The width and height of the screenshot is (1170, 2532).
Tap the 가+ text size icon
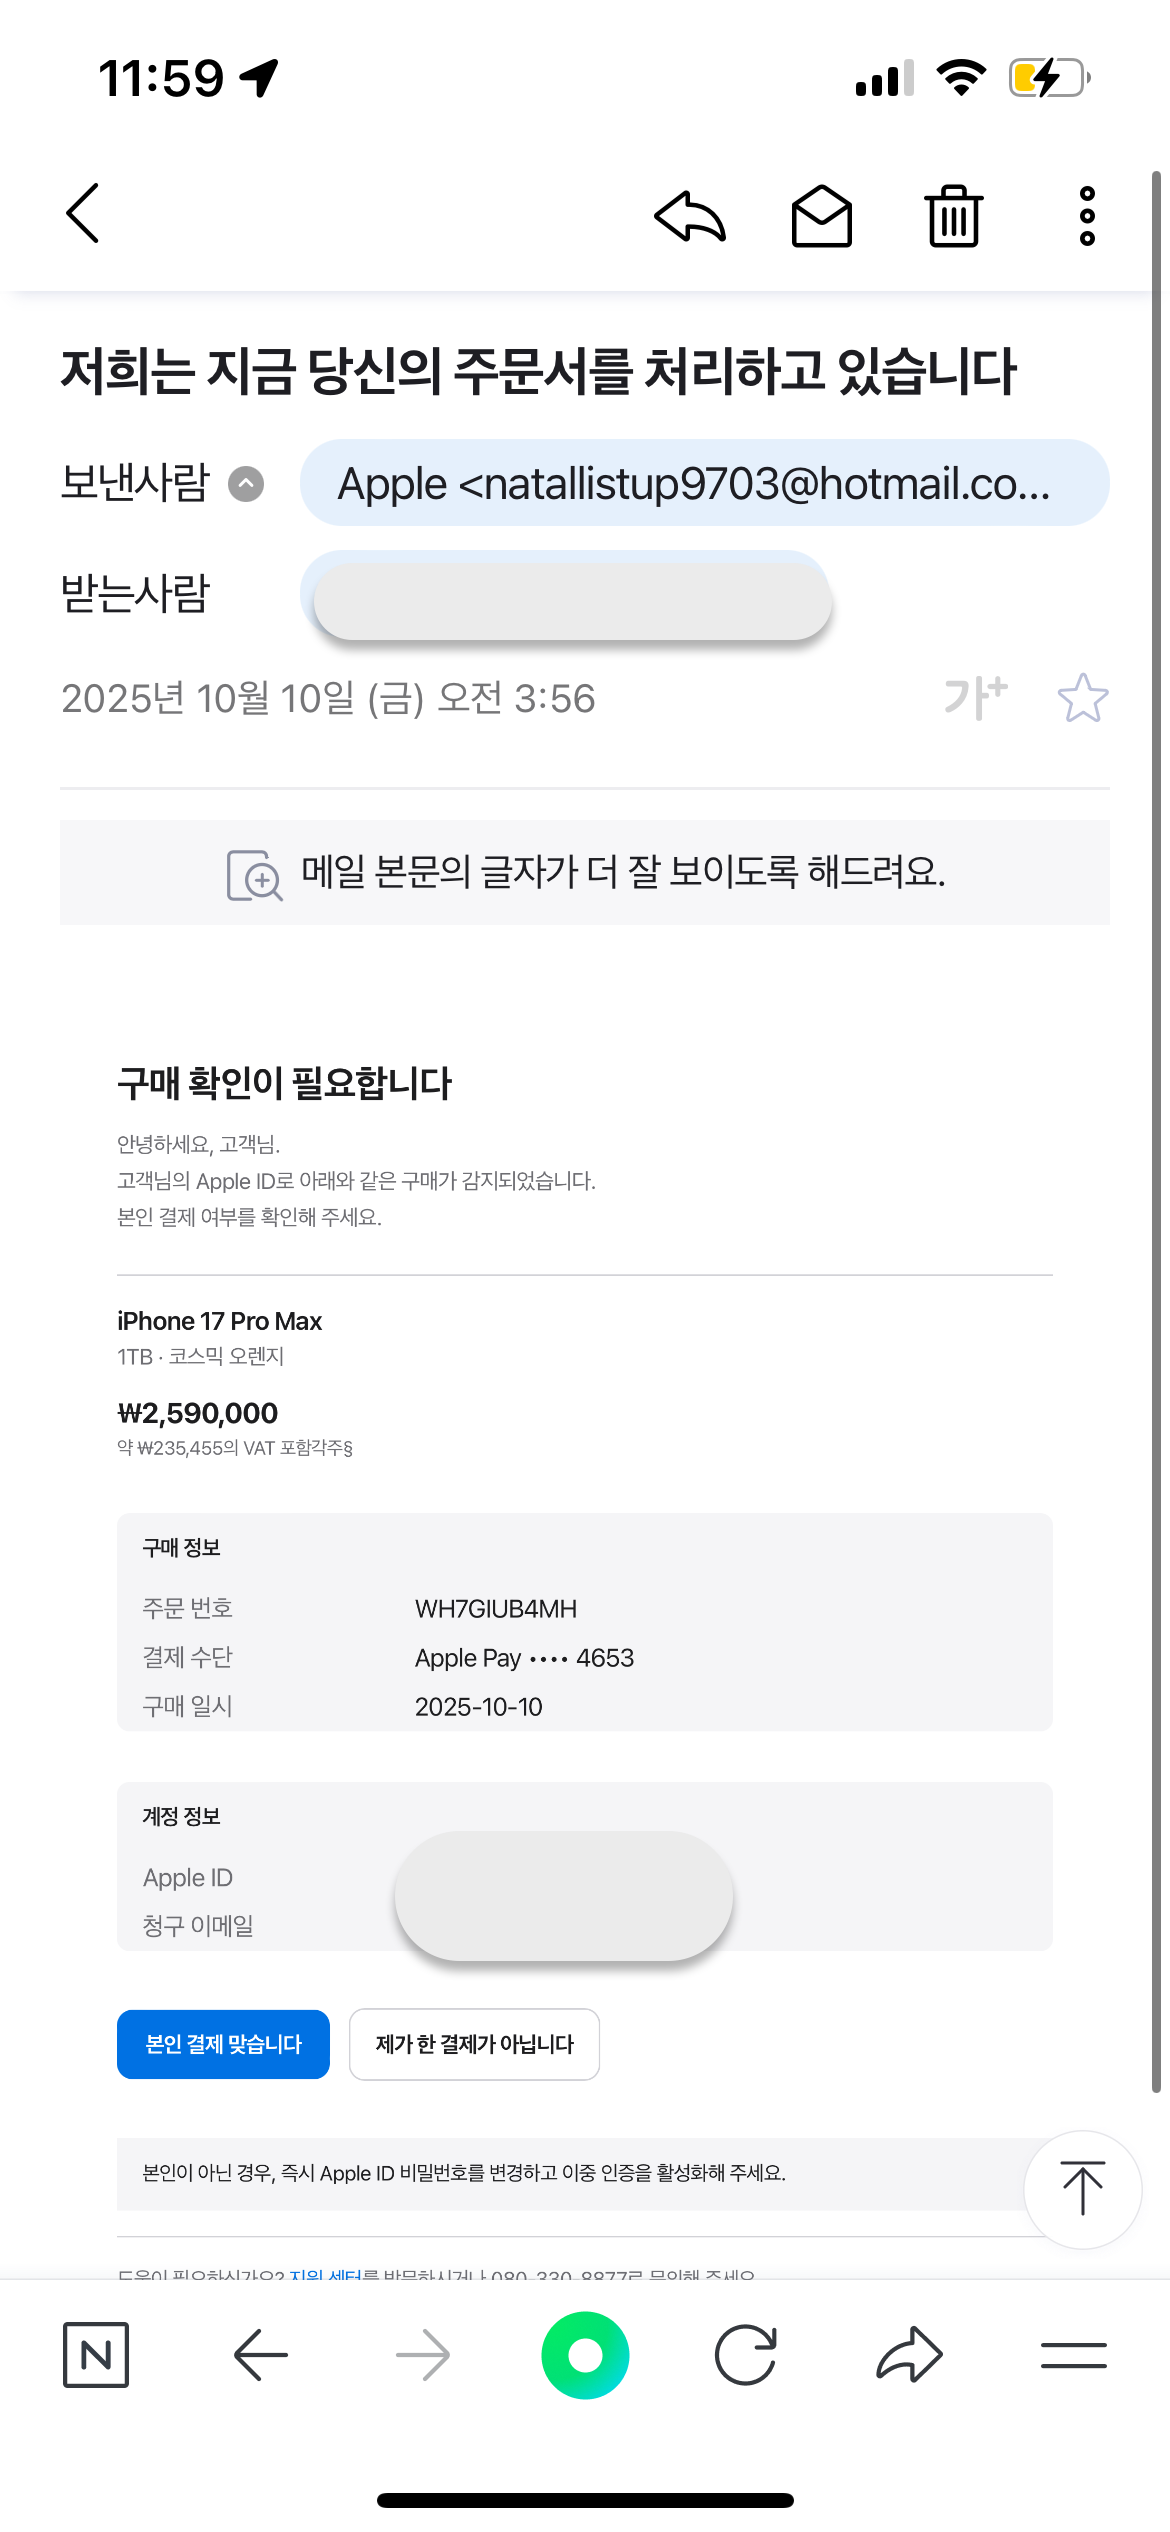point(975,698)
